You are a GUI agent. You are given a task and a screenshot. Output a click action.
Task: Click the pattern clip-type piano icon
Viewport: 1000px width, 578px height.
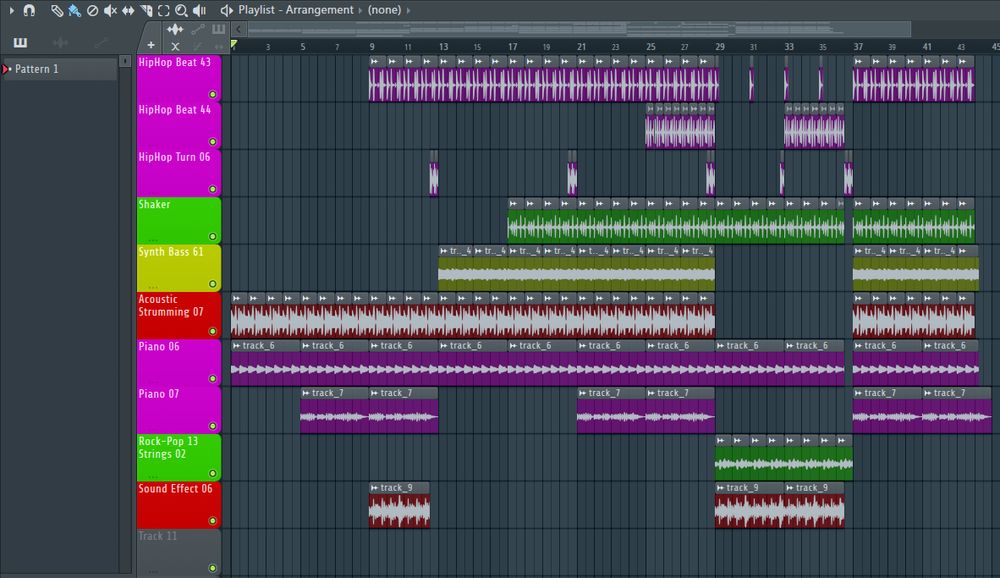[219, 29]
